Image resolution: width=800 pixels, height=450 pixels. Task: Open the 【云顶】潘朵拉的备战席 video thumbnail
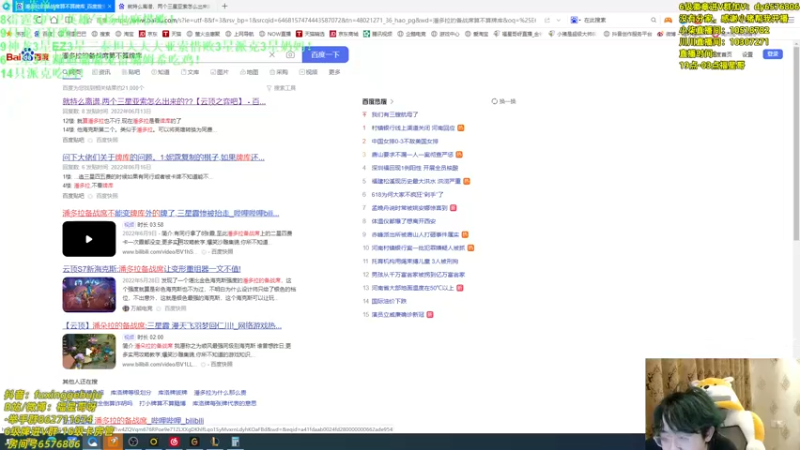tap(89, 351)
